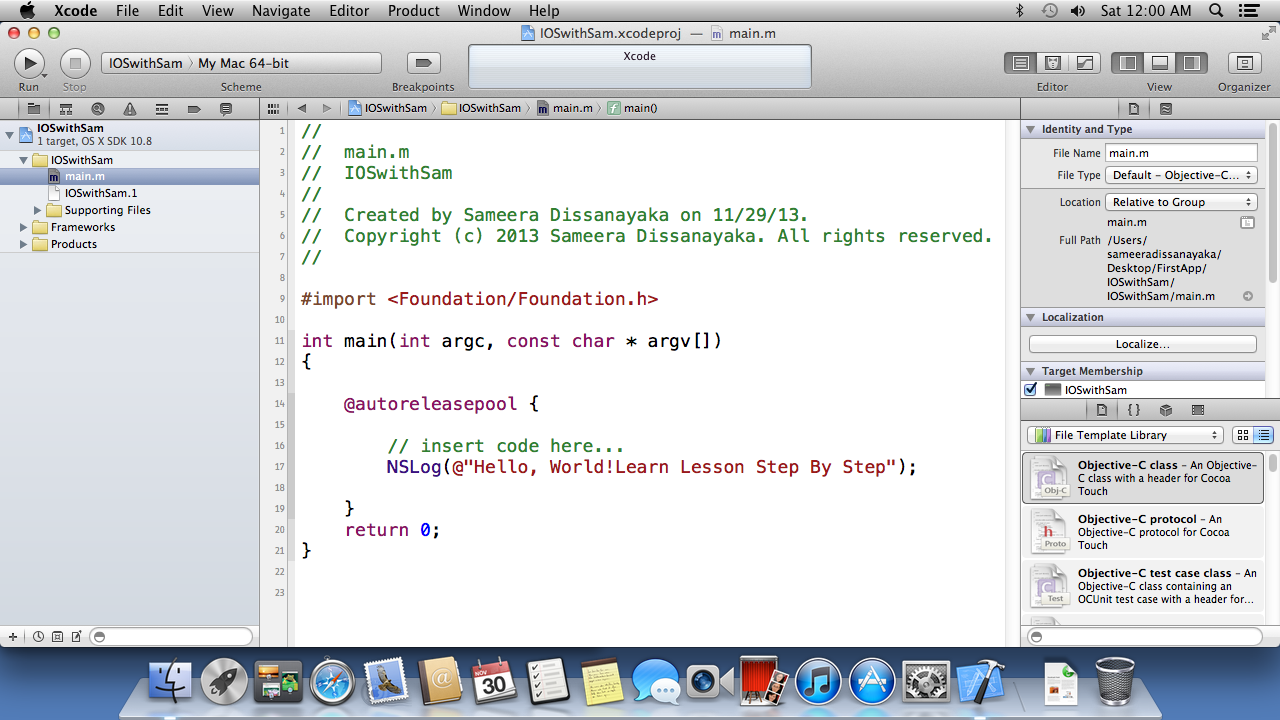The width and height of the screenshot is (1280, 720).
Task: Open the Edit menu
Action: pos(171,11)
